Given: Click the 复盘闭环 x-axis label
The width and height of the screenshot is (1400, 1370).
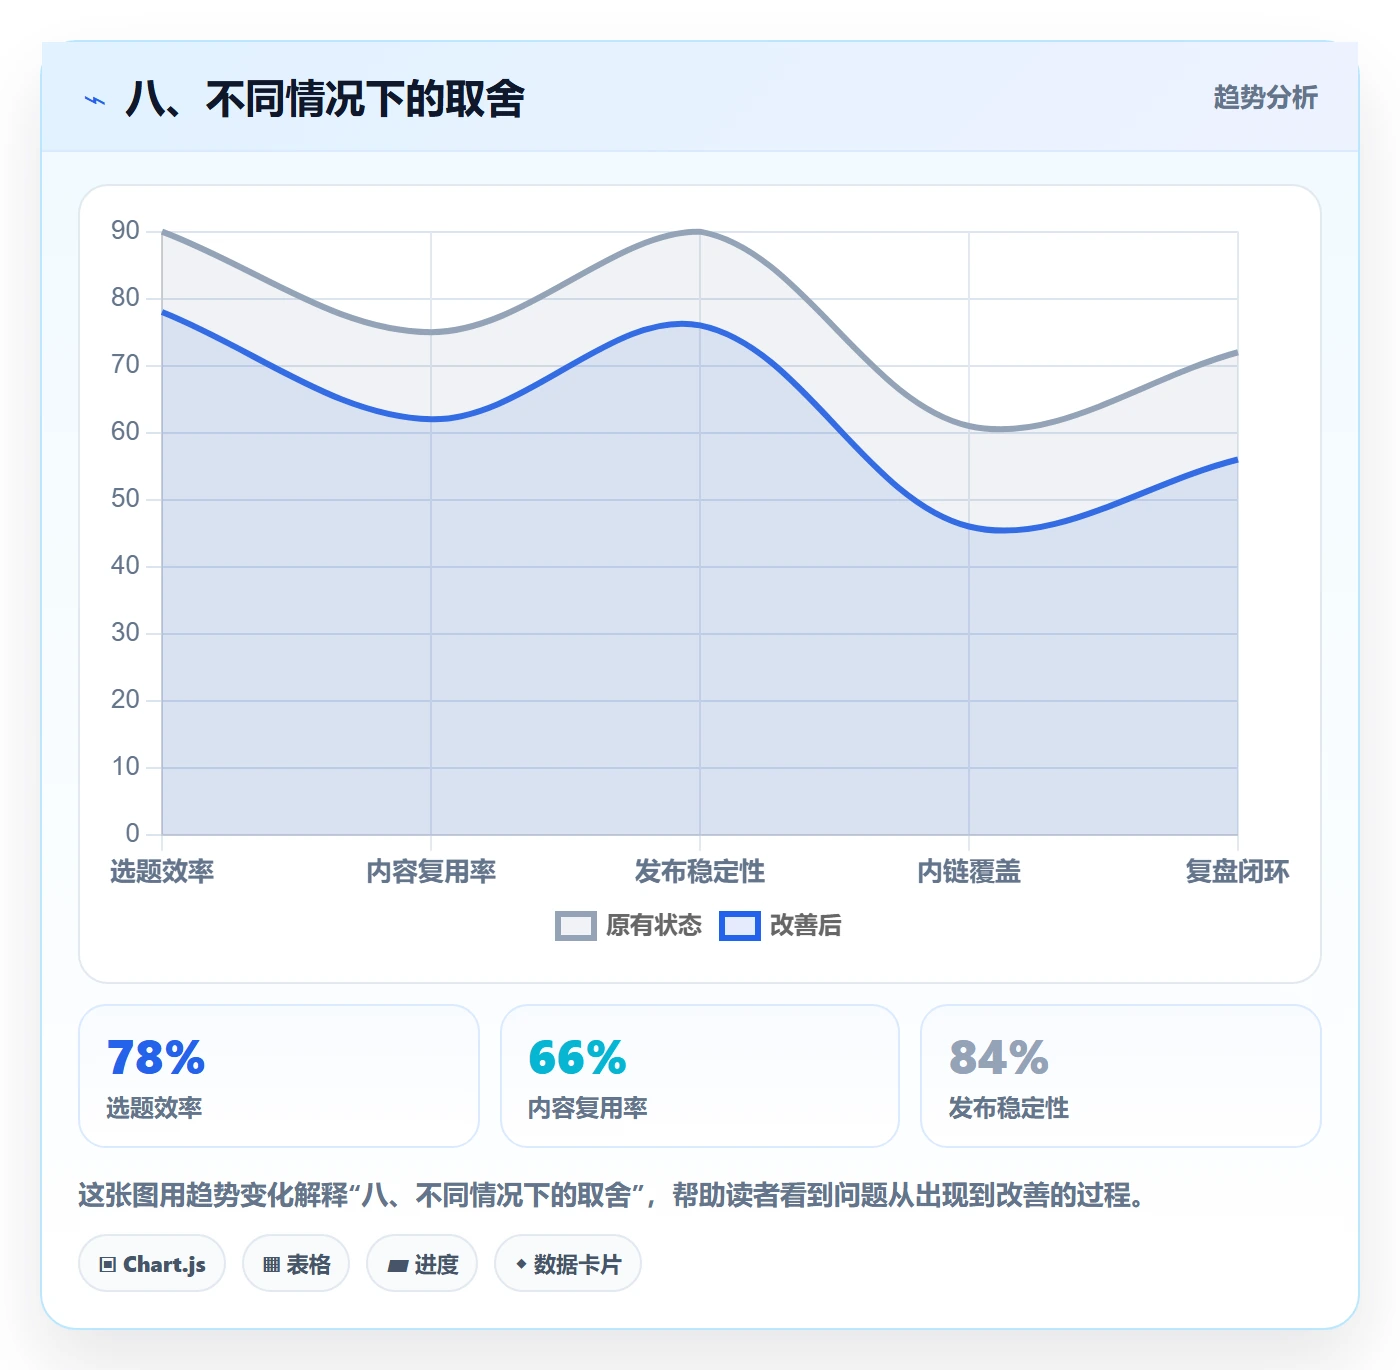Looking at the screenshot, I should click(x=1238, y=872).
